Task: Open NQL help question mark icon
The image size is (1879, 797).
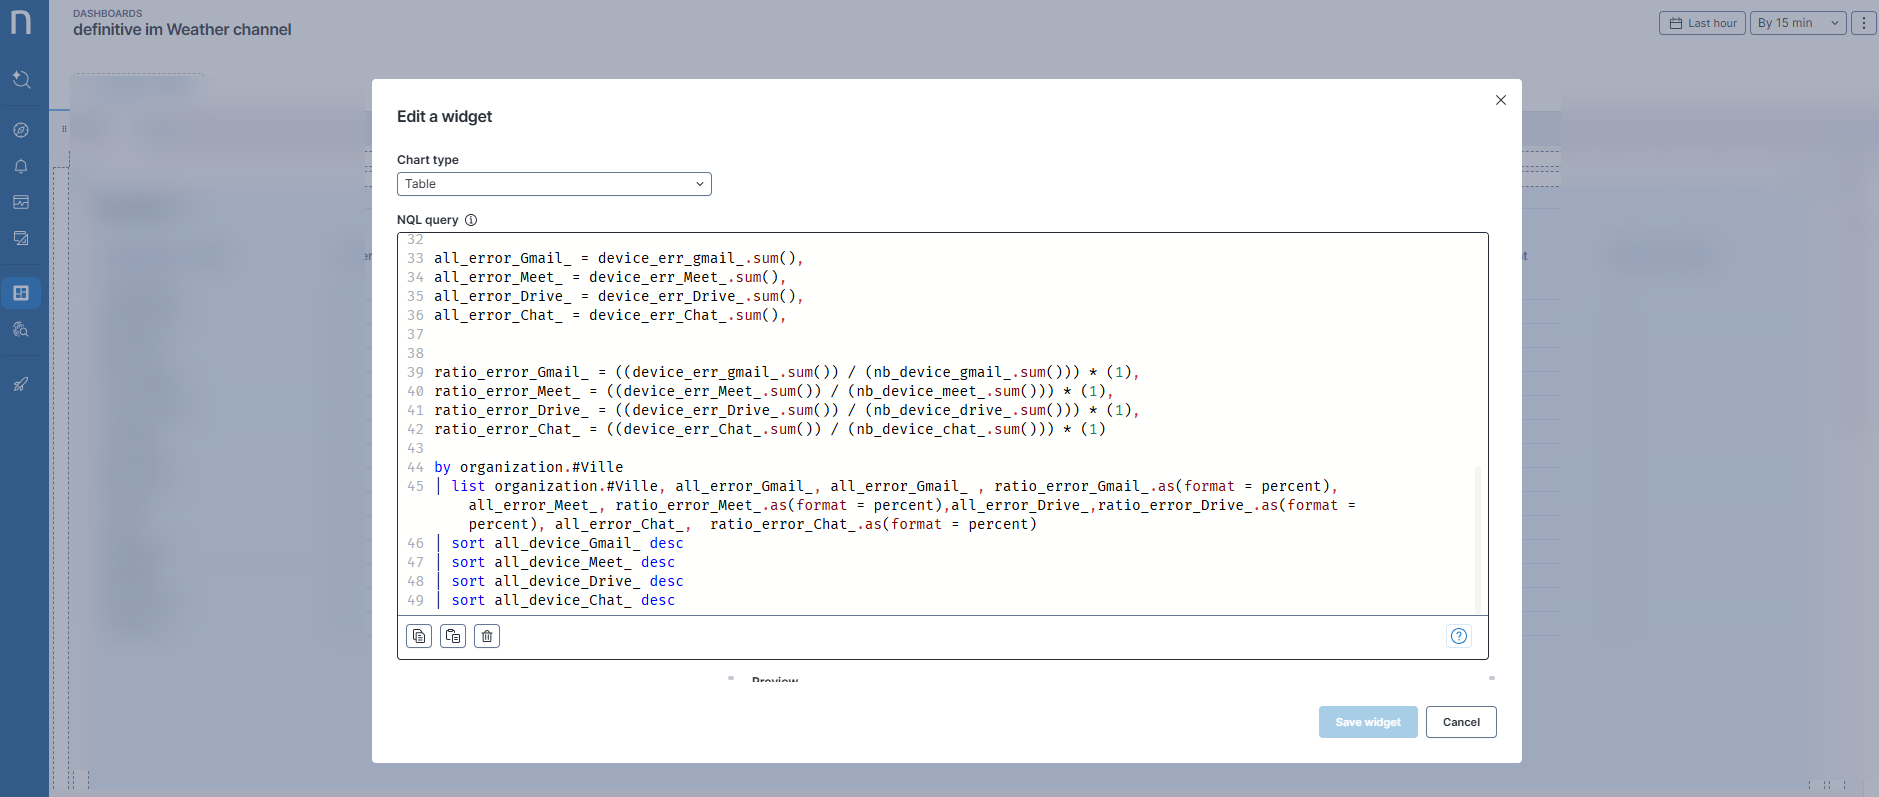Action: click(1459, 636)
